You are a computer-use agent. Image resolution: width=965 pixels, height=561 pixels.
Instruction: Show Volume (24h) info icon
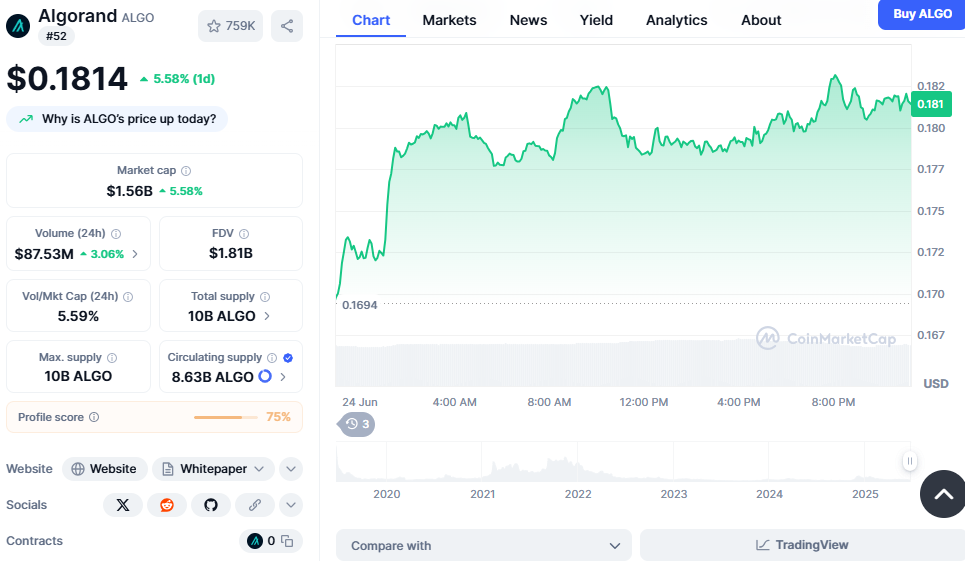[x=116, y=234]
